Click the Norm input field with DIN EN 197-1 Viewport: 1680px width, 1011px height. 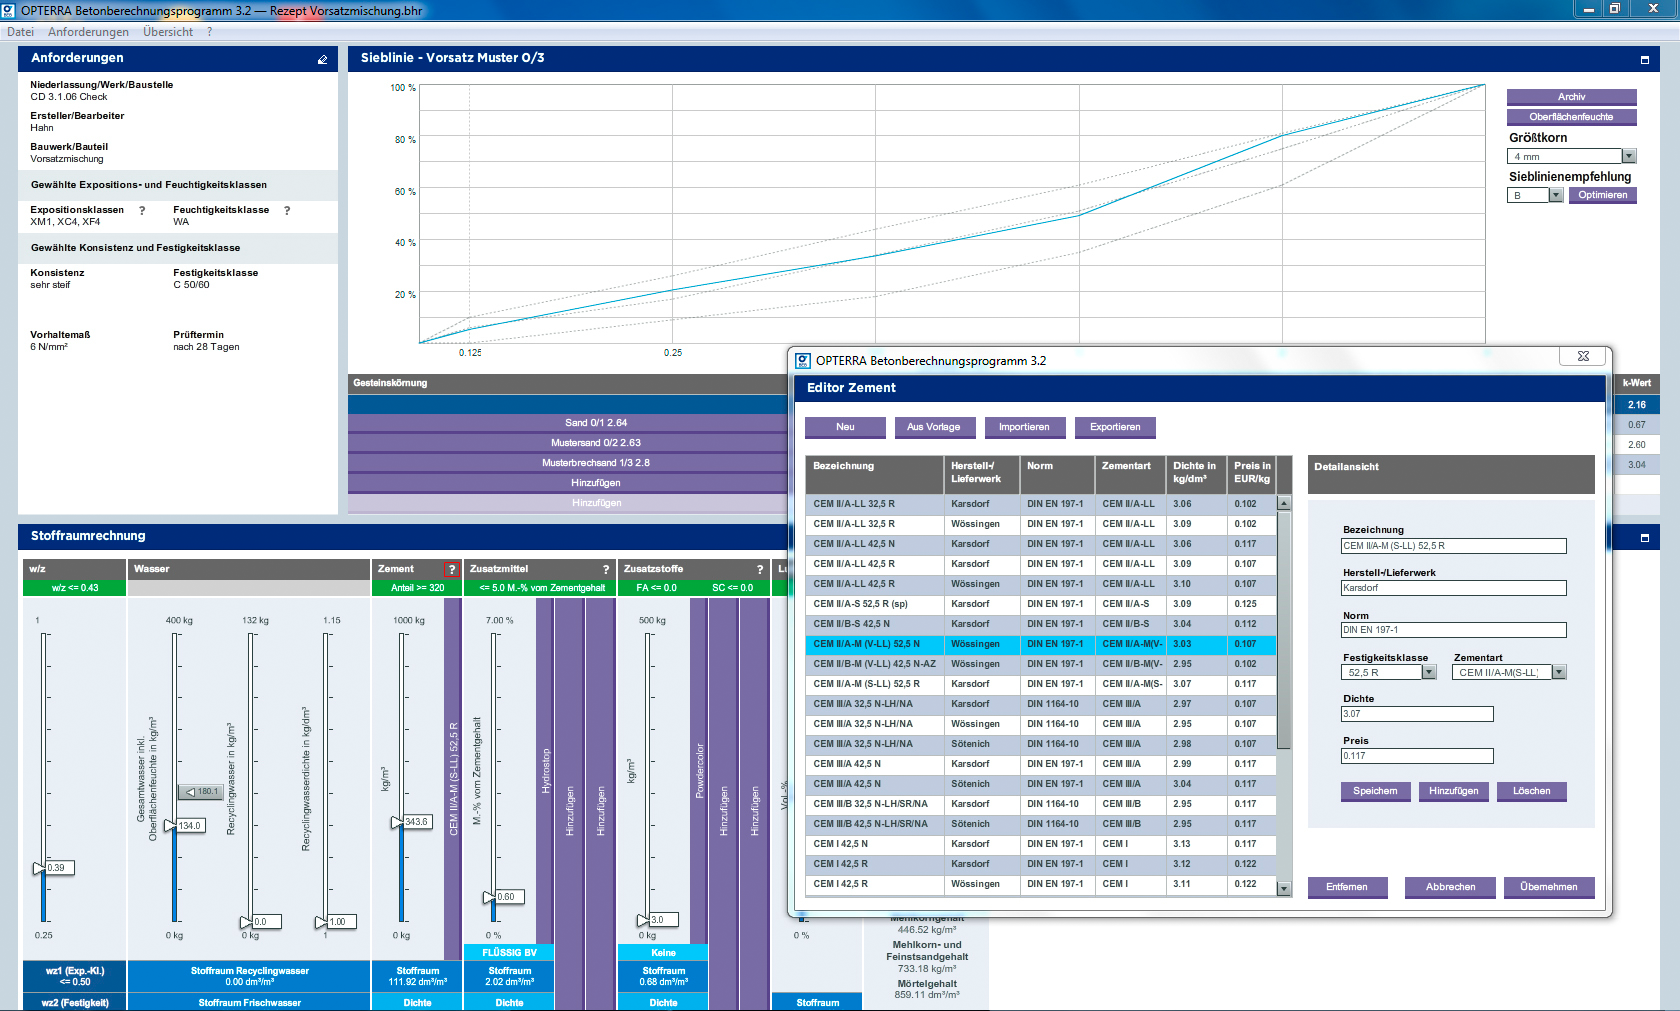[1453, 630]
